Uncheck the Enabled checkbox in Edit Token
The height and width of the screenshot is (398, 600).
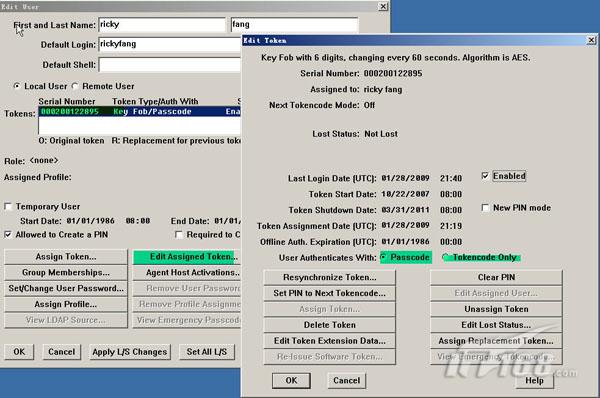[485, 176]
